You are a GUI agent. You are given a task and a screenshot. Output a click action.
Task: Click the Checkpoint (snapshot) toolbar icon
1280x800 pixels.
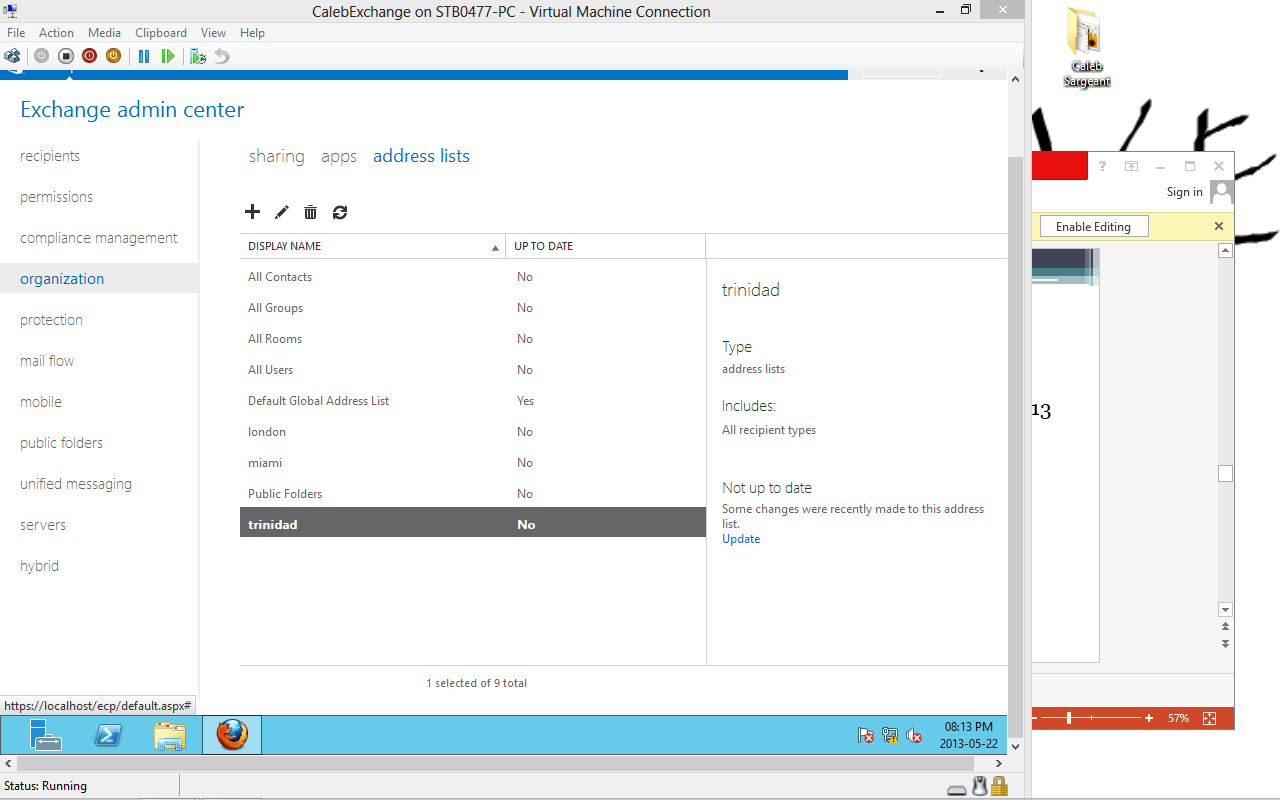pyautogui.click(x=198, y=56)
